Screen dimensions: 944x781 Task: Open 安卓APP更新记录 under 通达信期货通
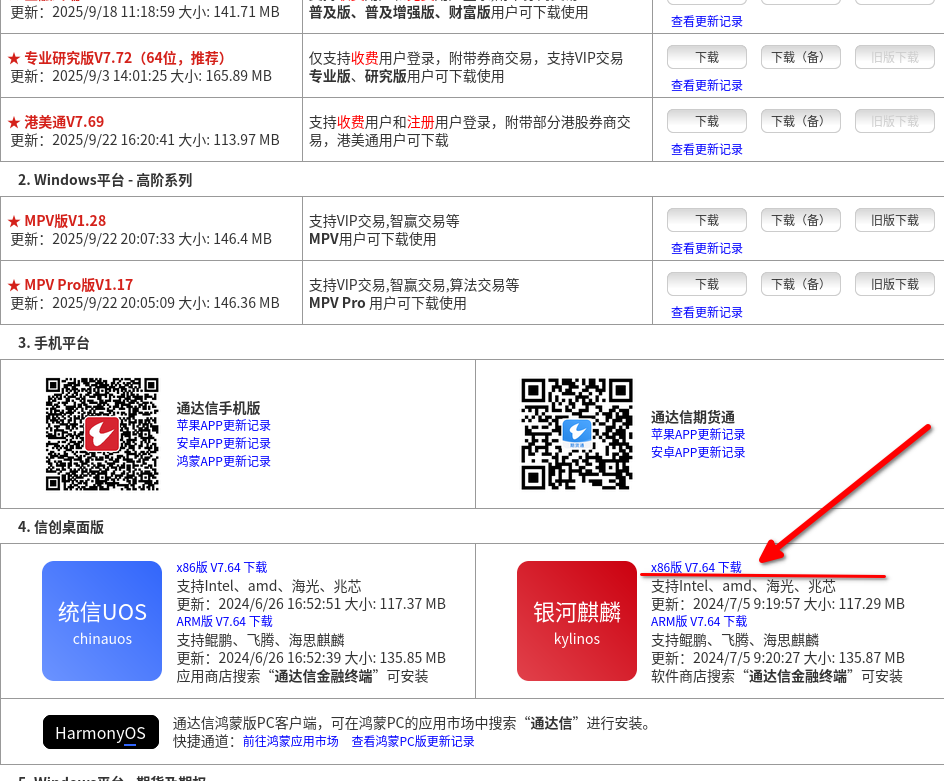click(x=698, y=452)
